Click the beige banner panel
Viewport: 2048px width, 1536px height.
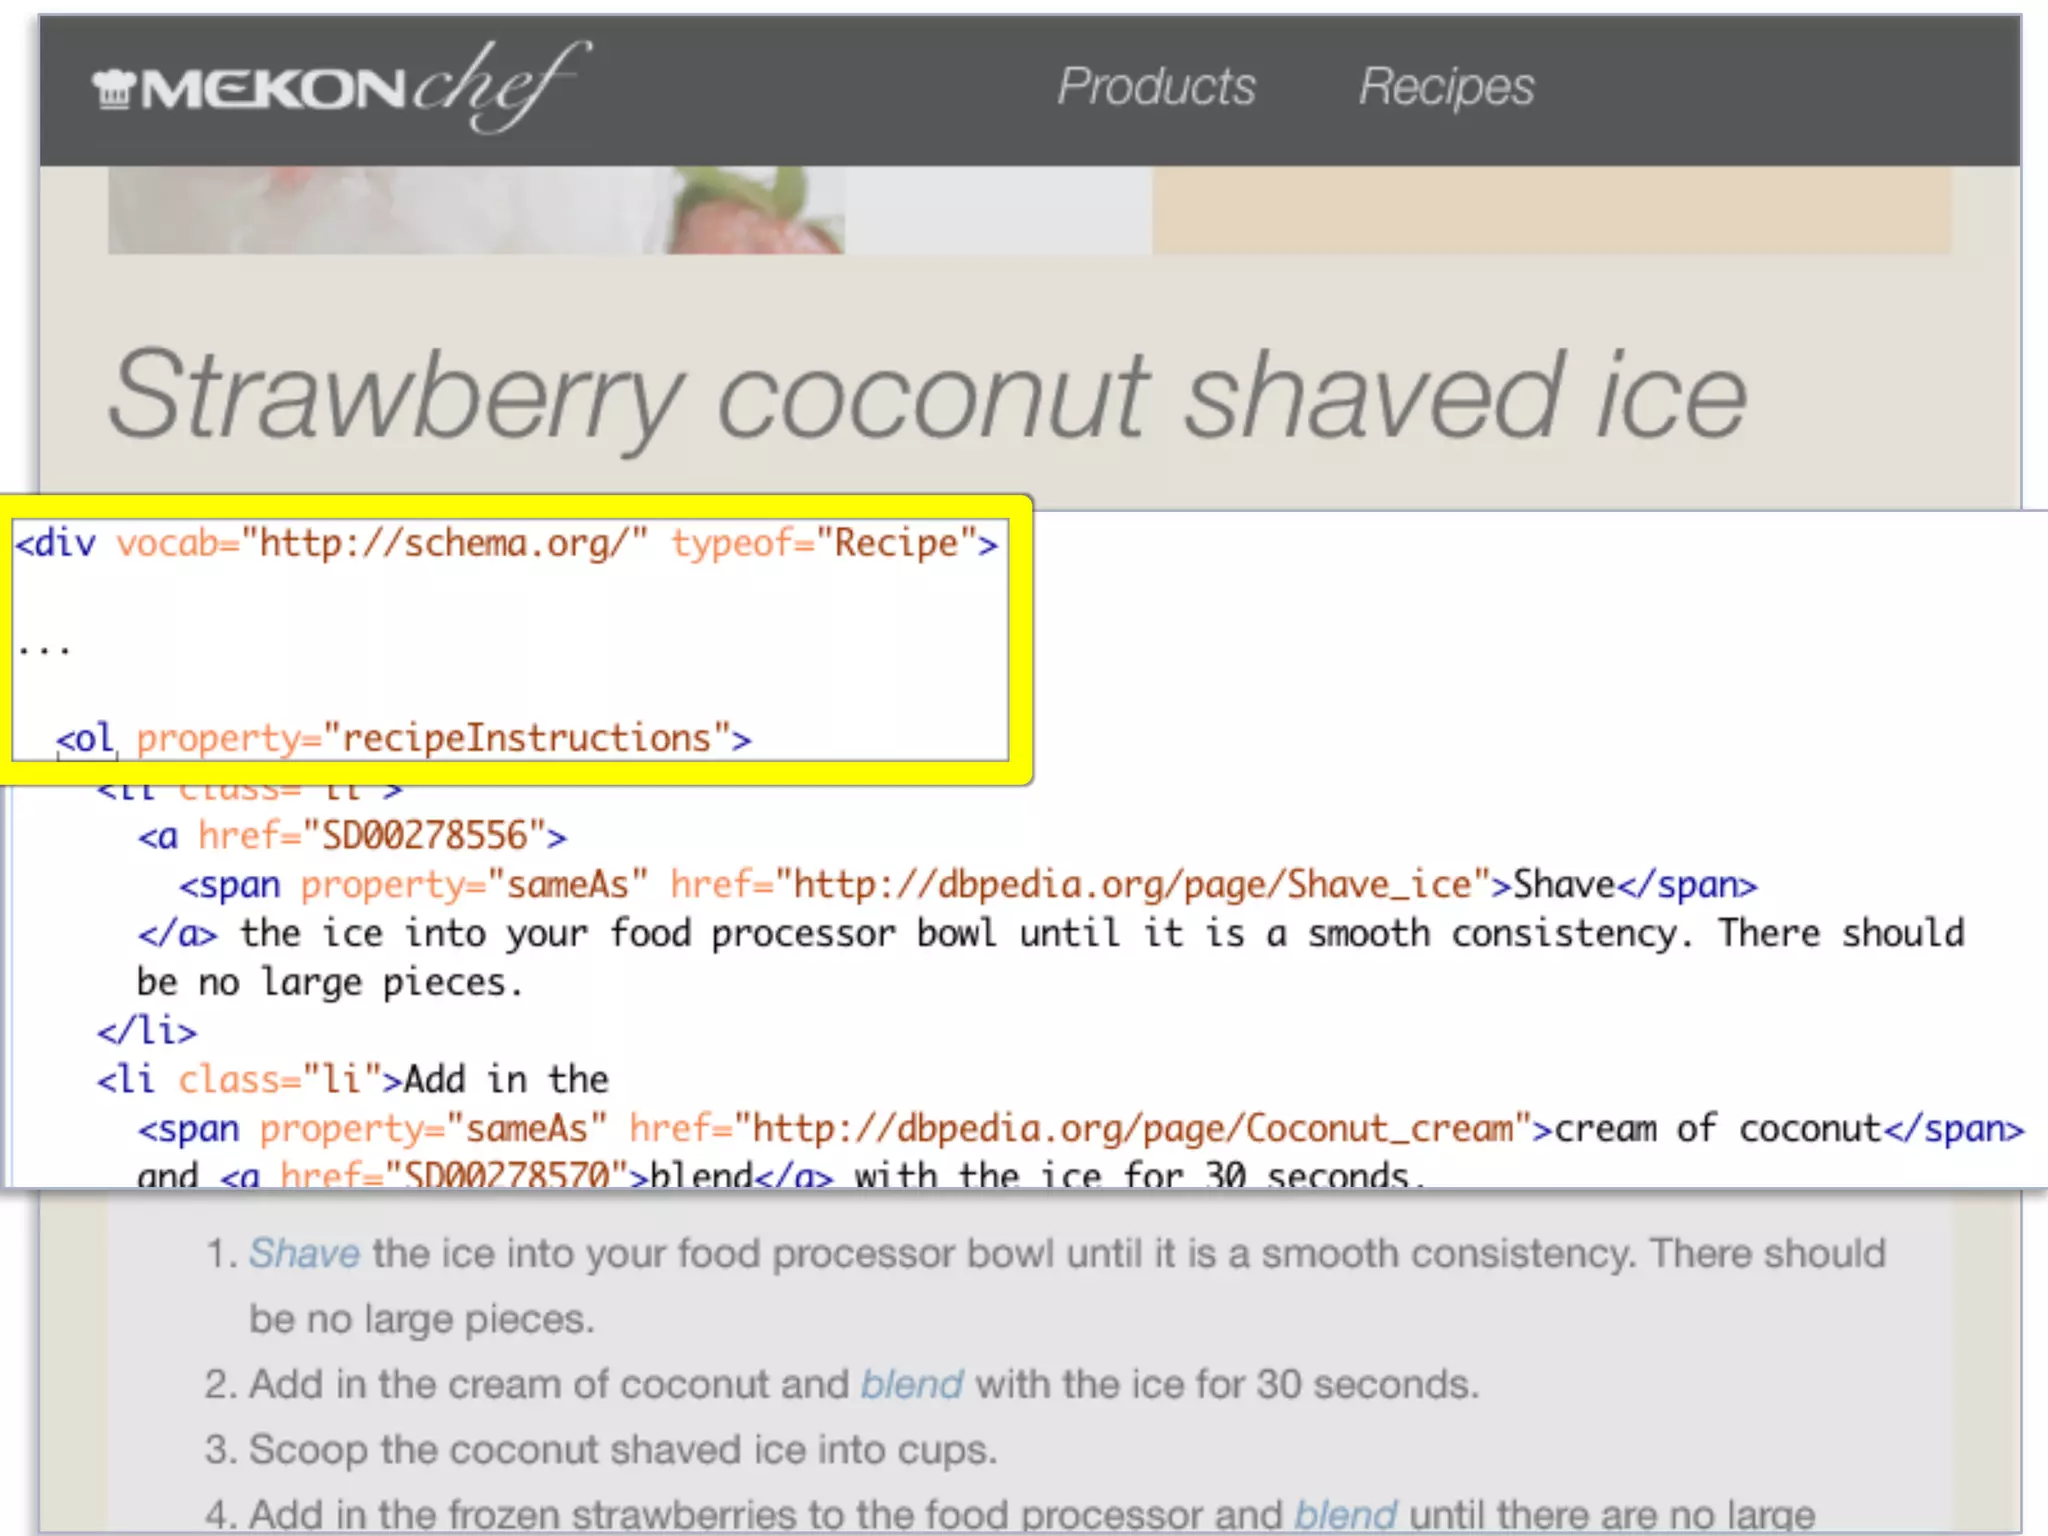click(1551, 210)
